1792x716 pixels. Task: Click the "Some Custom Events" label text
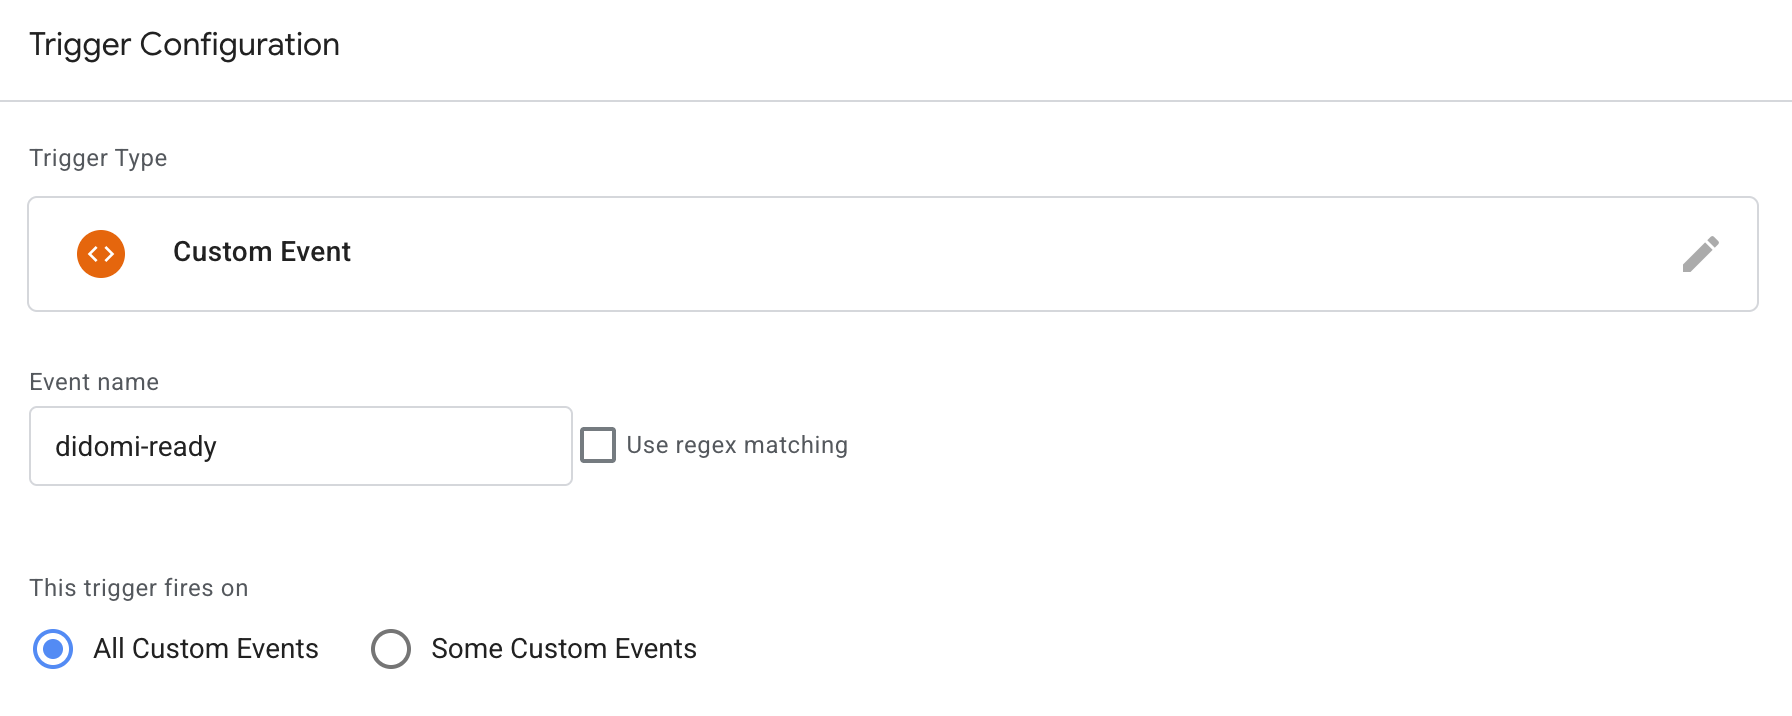tap(564, 649)
